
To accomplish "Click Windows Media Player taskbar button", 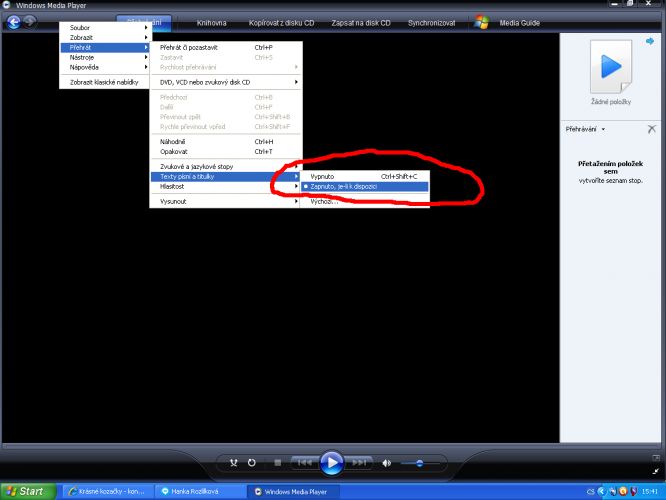I will coord(293,492).
